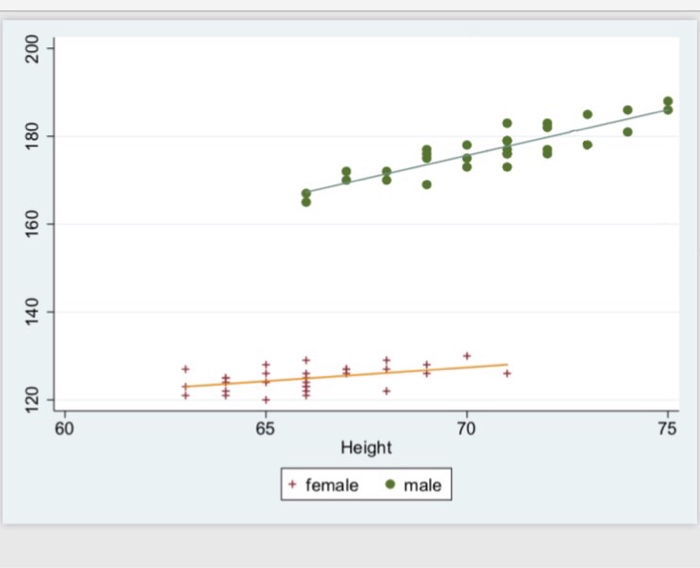This screenshot has width=700, height=568.
Task: Click the 180 y-axis tick label
Action: 32,136
